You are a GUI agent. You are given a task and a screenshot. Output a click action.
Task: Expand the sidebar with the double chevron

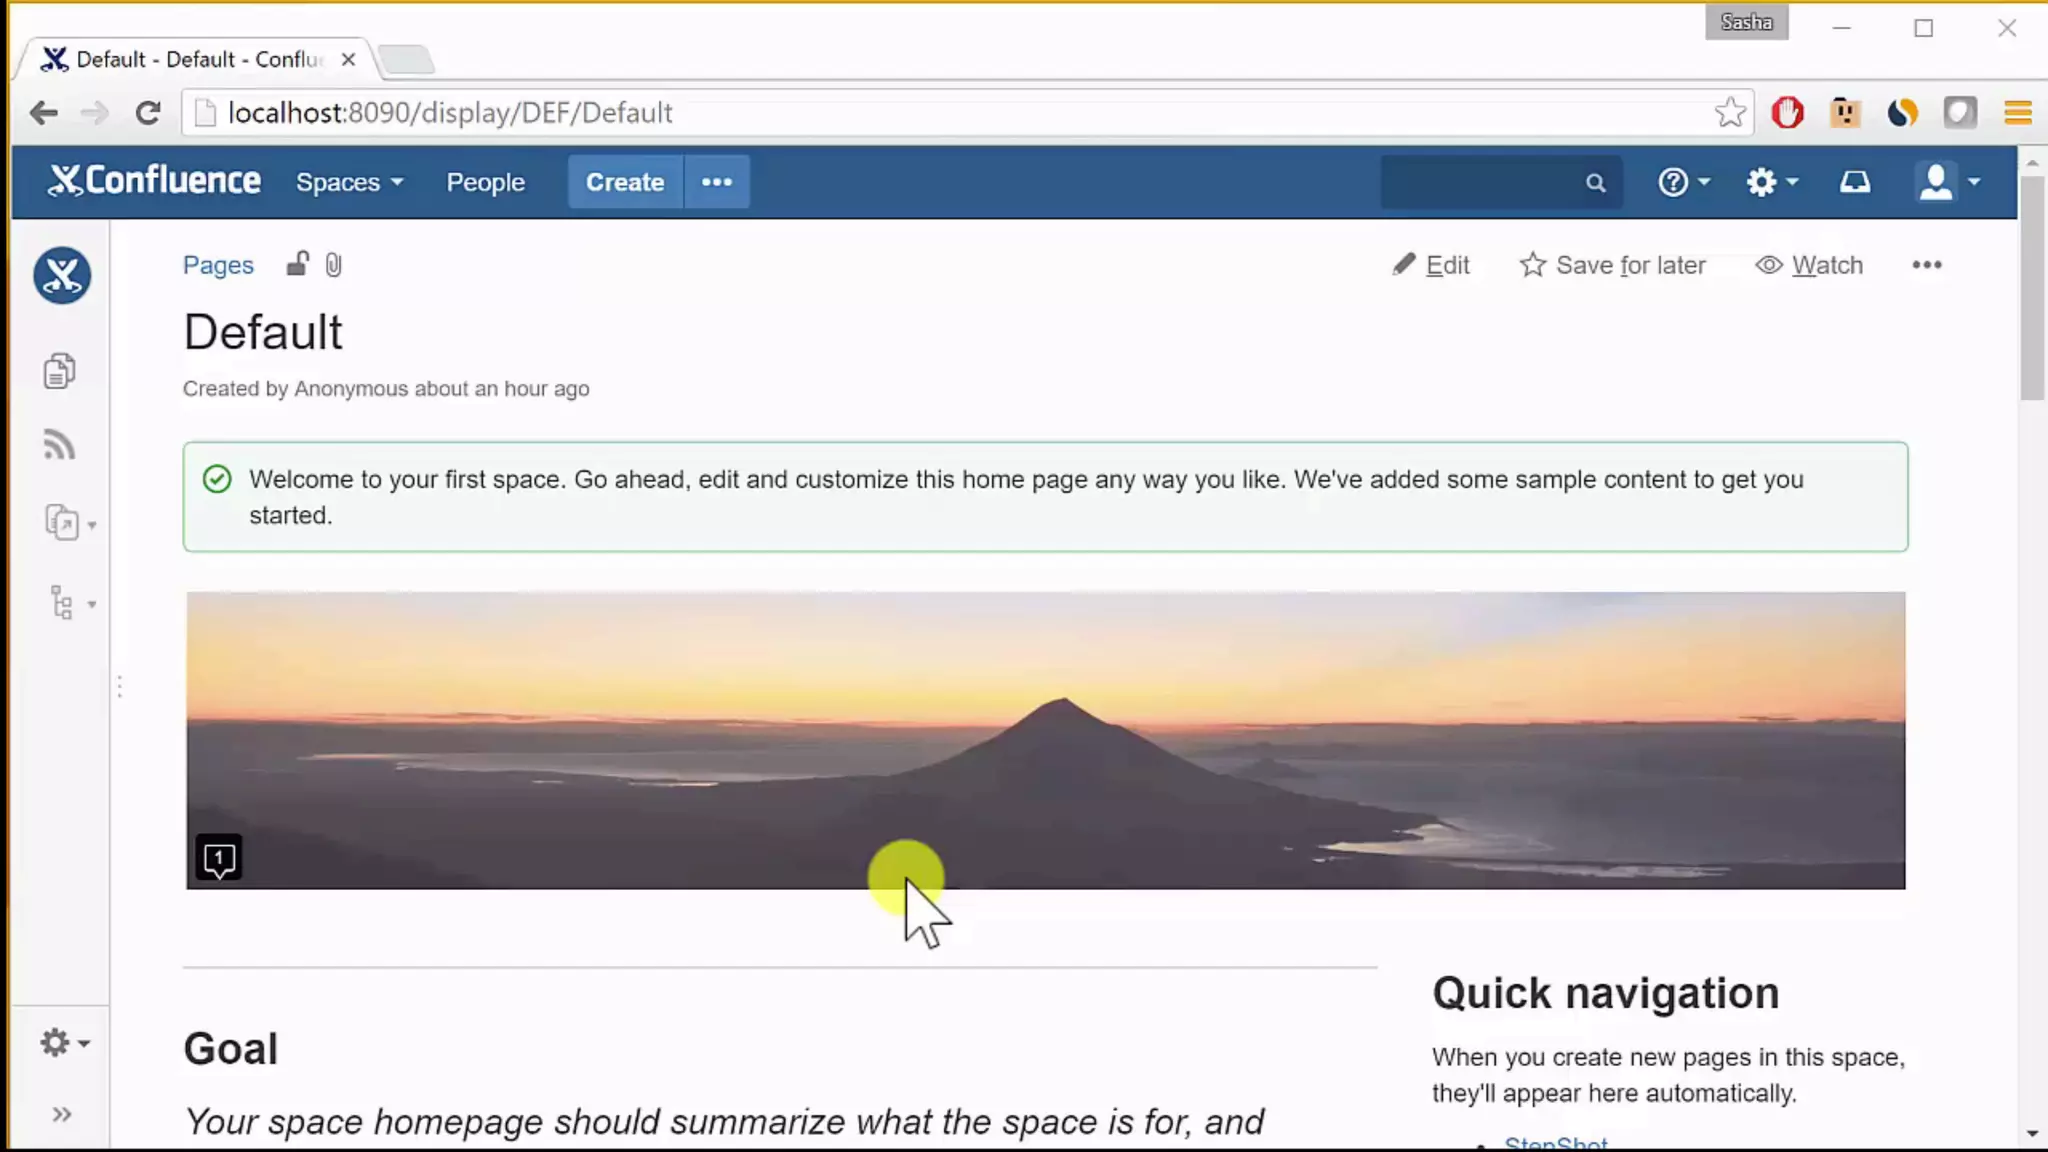(61, 1114)
